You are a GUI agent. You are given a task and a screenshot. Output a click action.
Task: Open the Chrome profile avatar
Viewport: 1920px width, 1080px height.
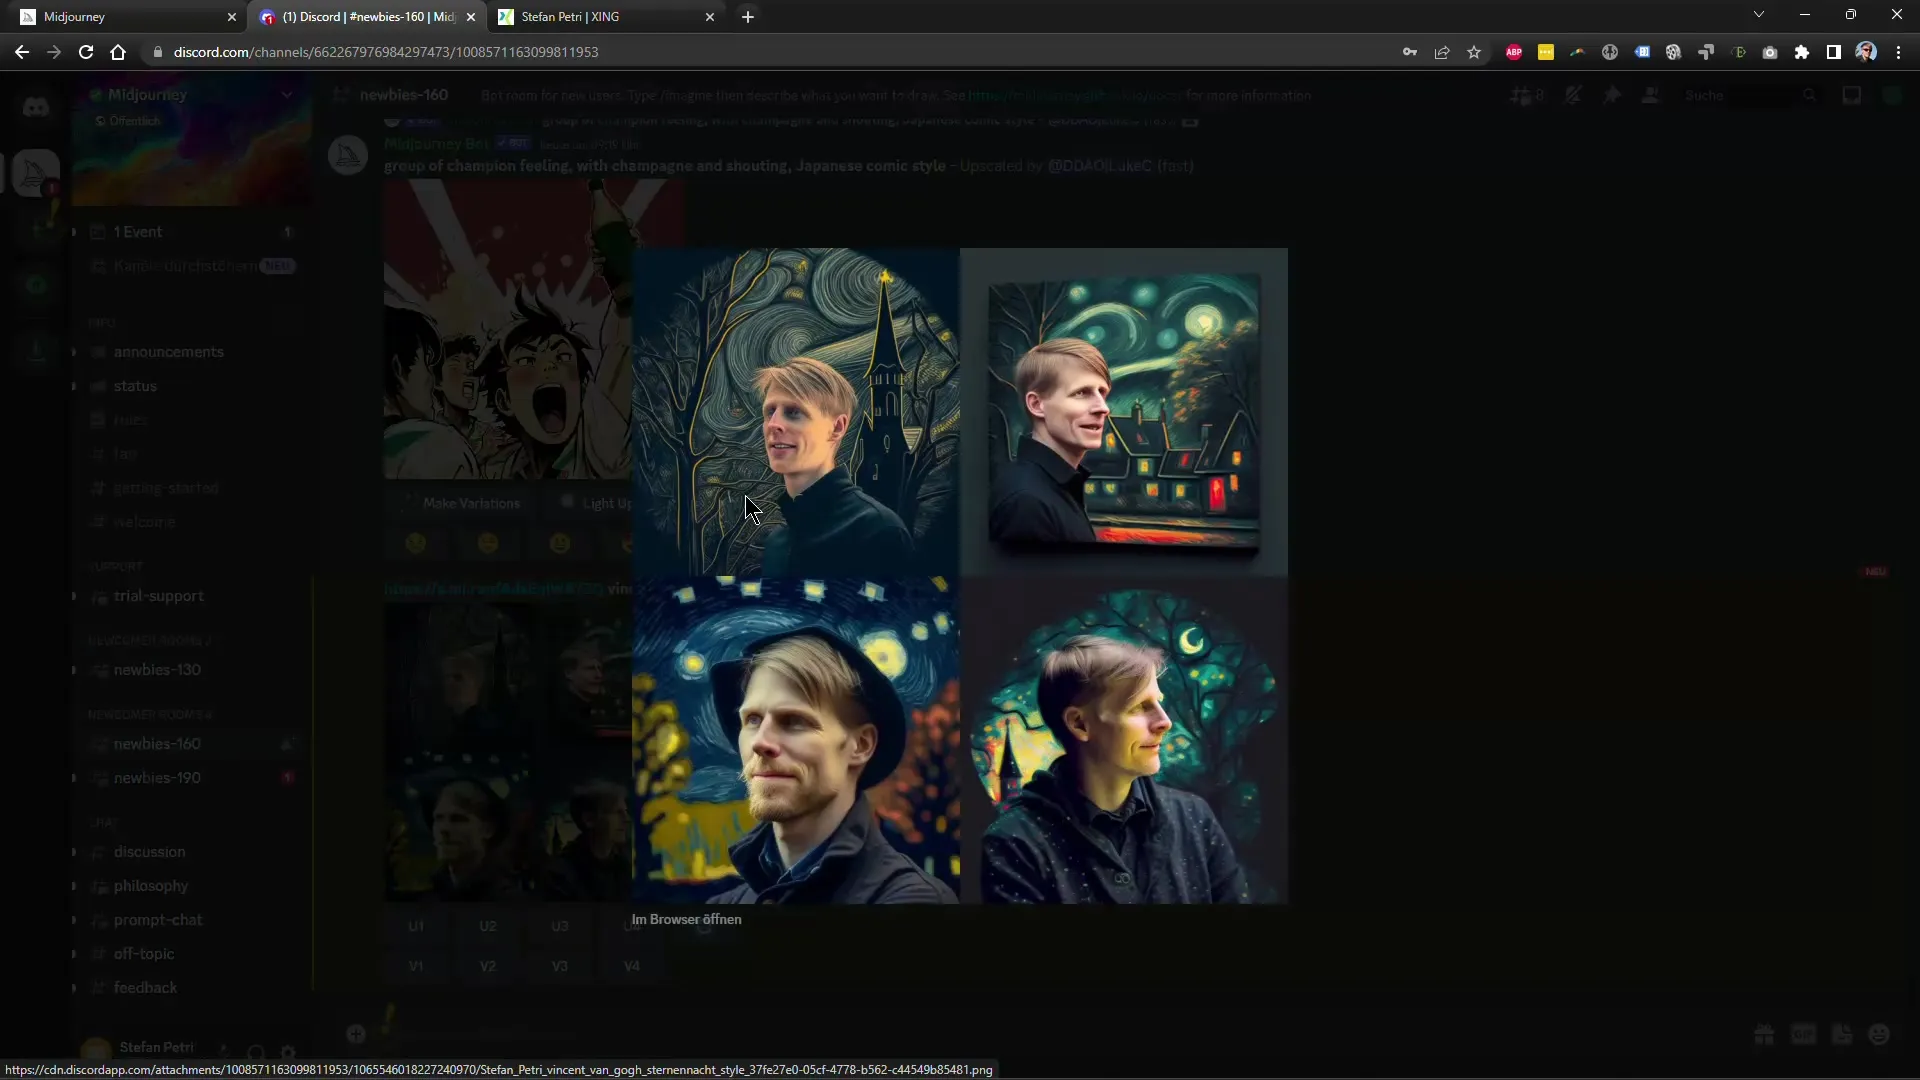pyautogui.click(x=1866, y=52)
